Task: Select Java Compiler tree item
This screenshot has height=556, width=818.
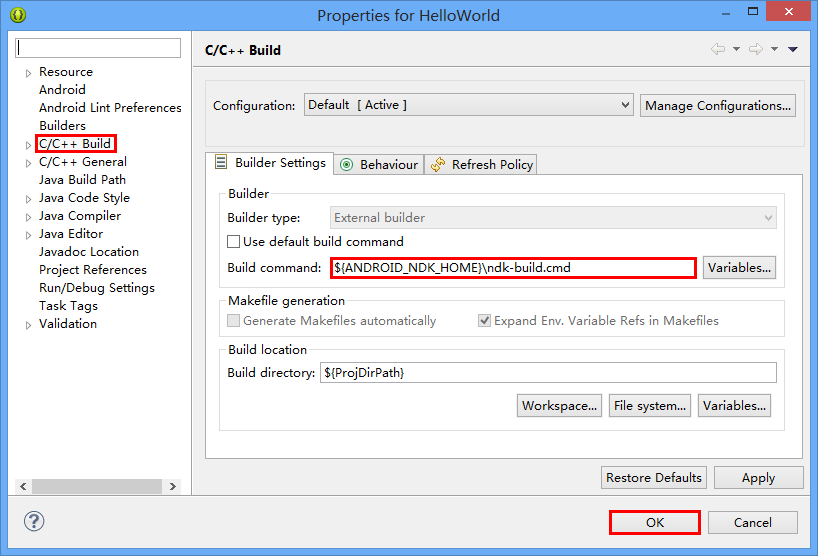Action: [x=80, y=215]
